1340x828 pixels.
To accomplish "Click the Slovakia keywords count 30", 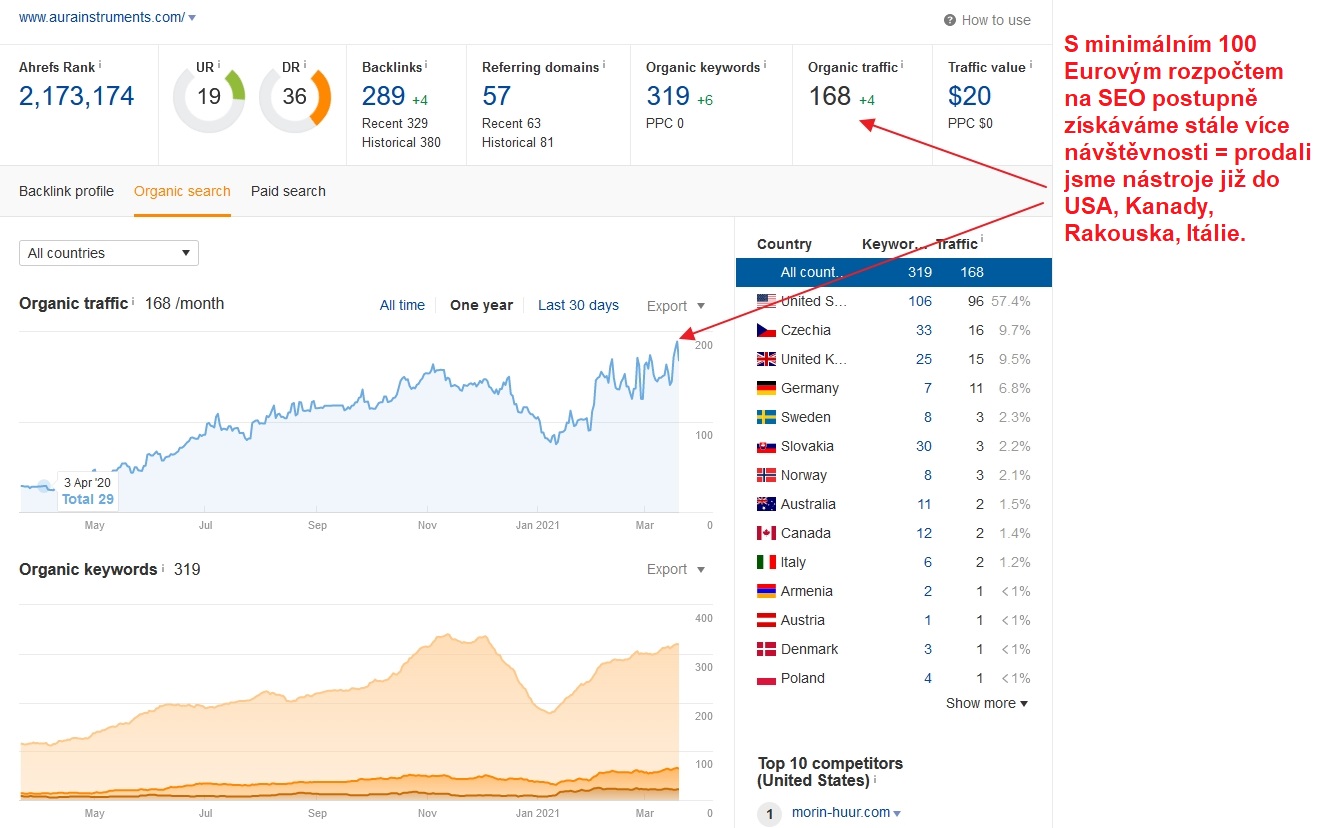I will pyautogui.click(x=924, y=446).
